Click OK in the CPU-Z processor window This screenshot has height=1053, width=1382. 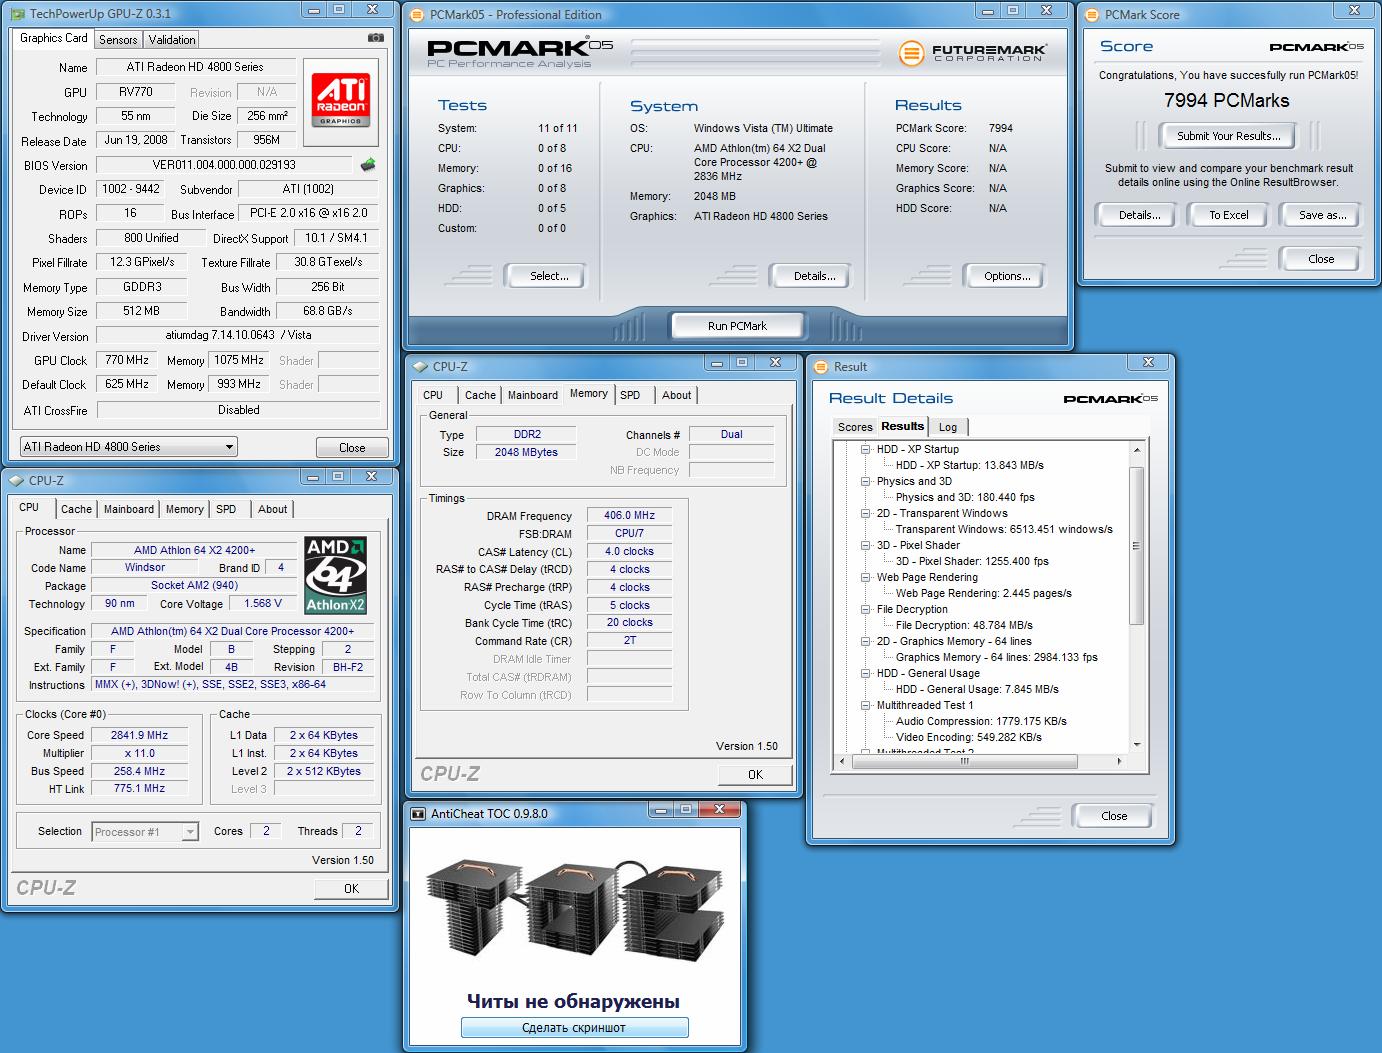351,888
